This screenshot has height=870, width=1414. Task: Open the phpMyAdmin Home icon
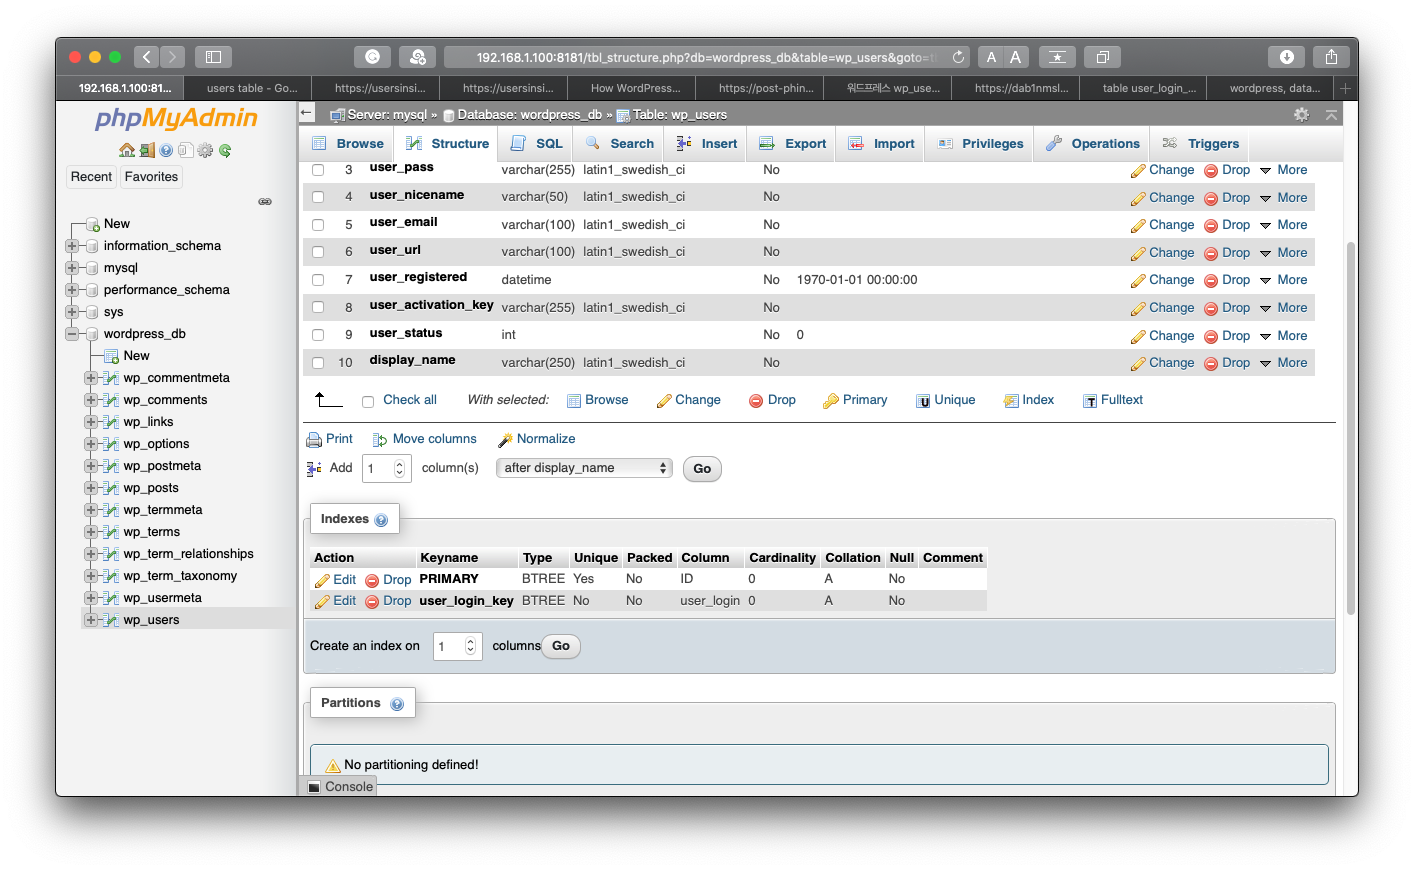[126, 150]
